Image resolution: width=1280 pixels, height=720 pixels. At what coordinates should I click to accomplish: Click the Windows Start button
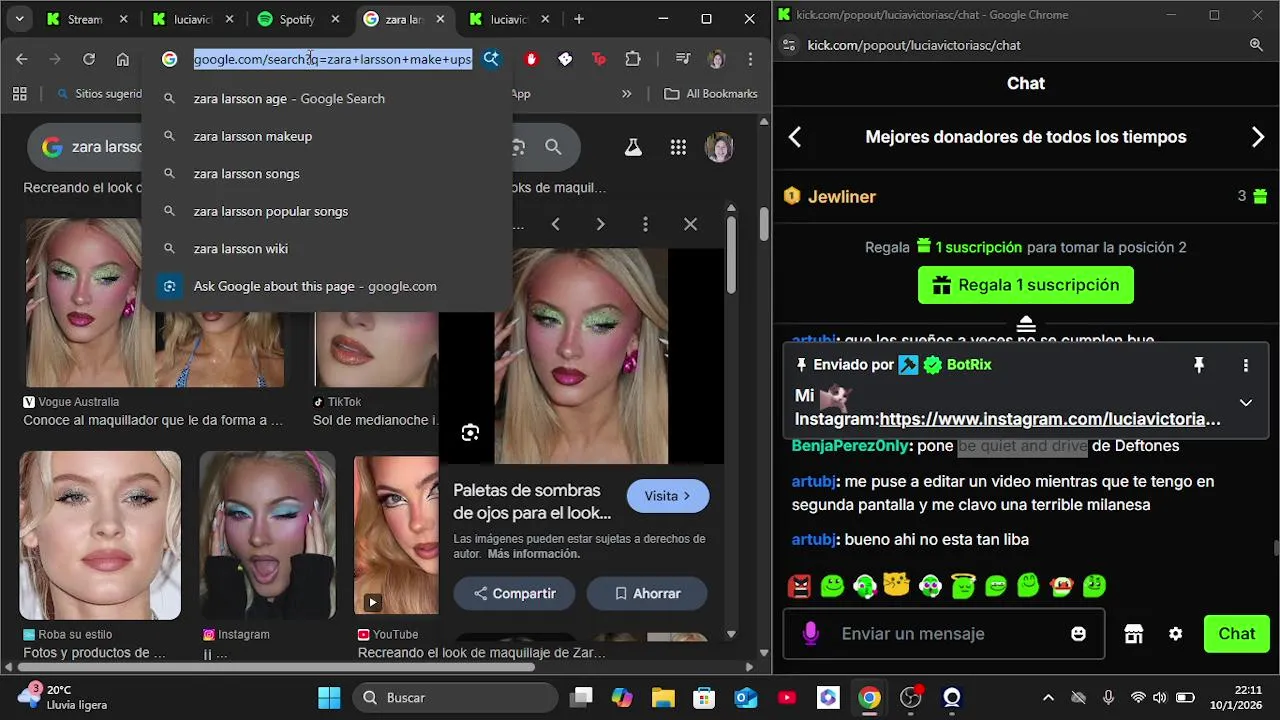pos(328,698)
